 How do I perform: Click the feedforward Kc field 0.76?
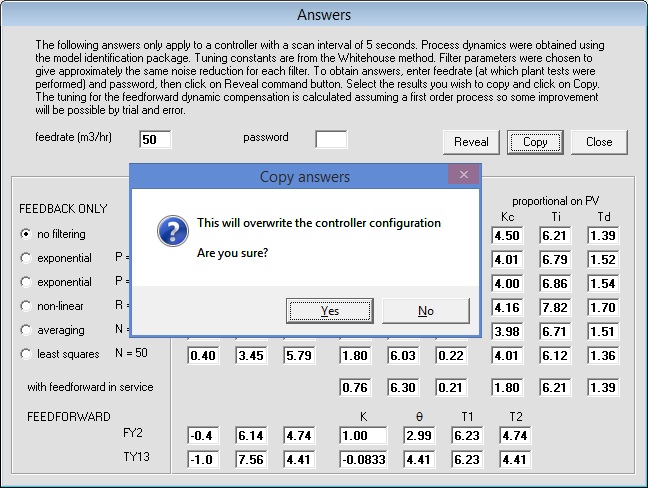(x=355, y=386)
